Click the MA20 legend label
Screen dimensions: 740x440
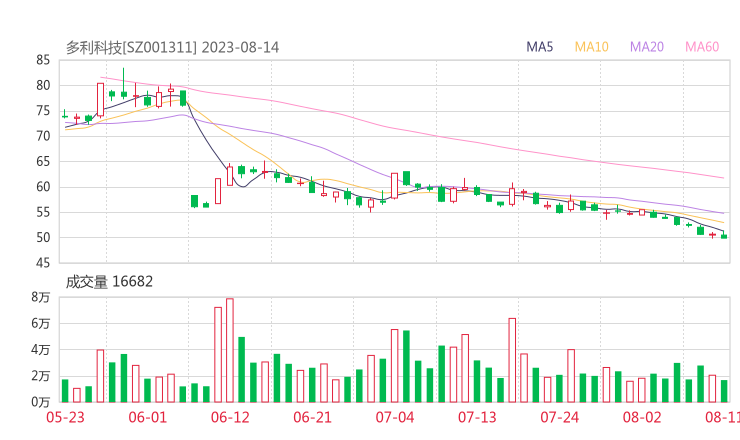(647, 47)
